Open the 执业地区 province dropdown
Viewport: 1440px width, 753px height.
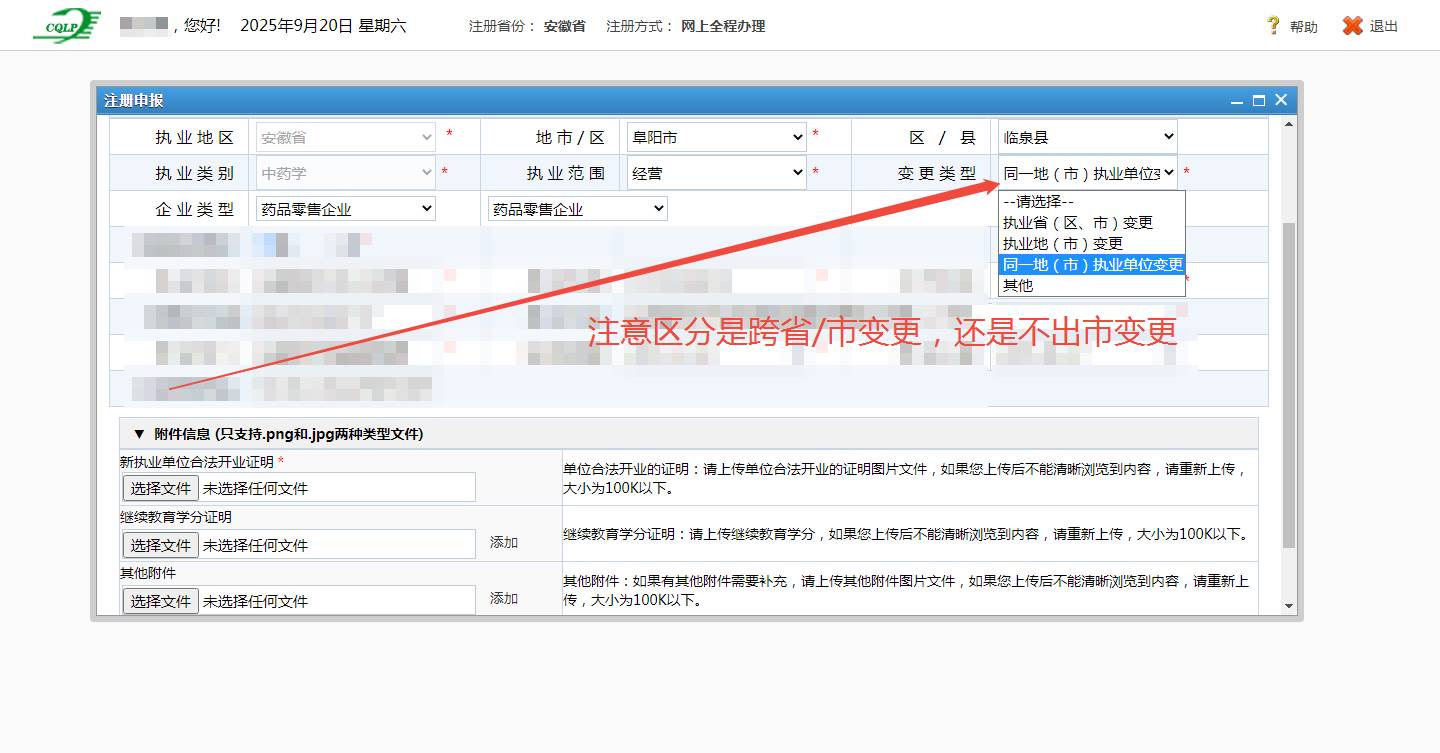coord(346,137)
